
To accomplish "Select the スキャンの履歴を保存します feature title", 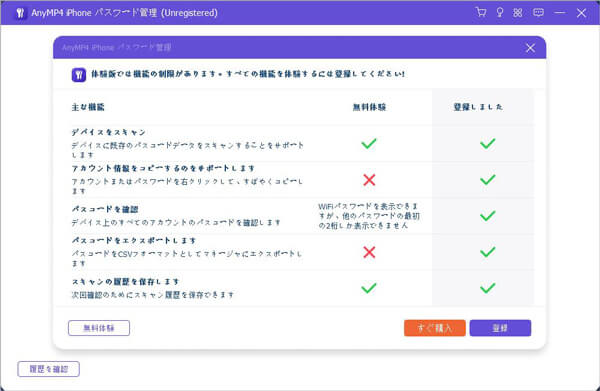I will [126, 282].
